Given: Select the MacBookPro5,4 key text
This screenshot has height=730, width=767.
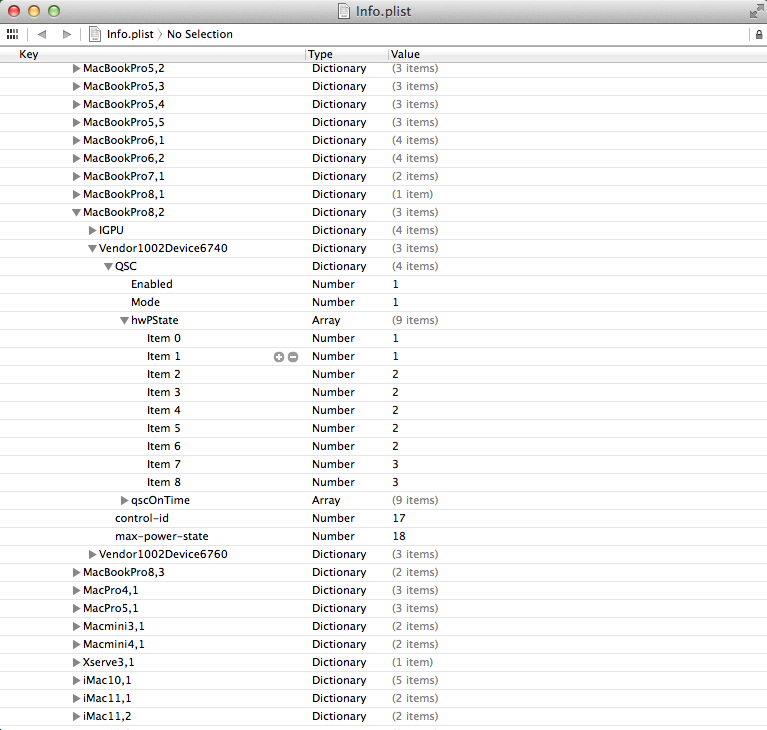Looking at the screenshot, I should pos(124,104).
